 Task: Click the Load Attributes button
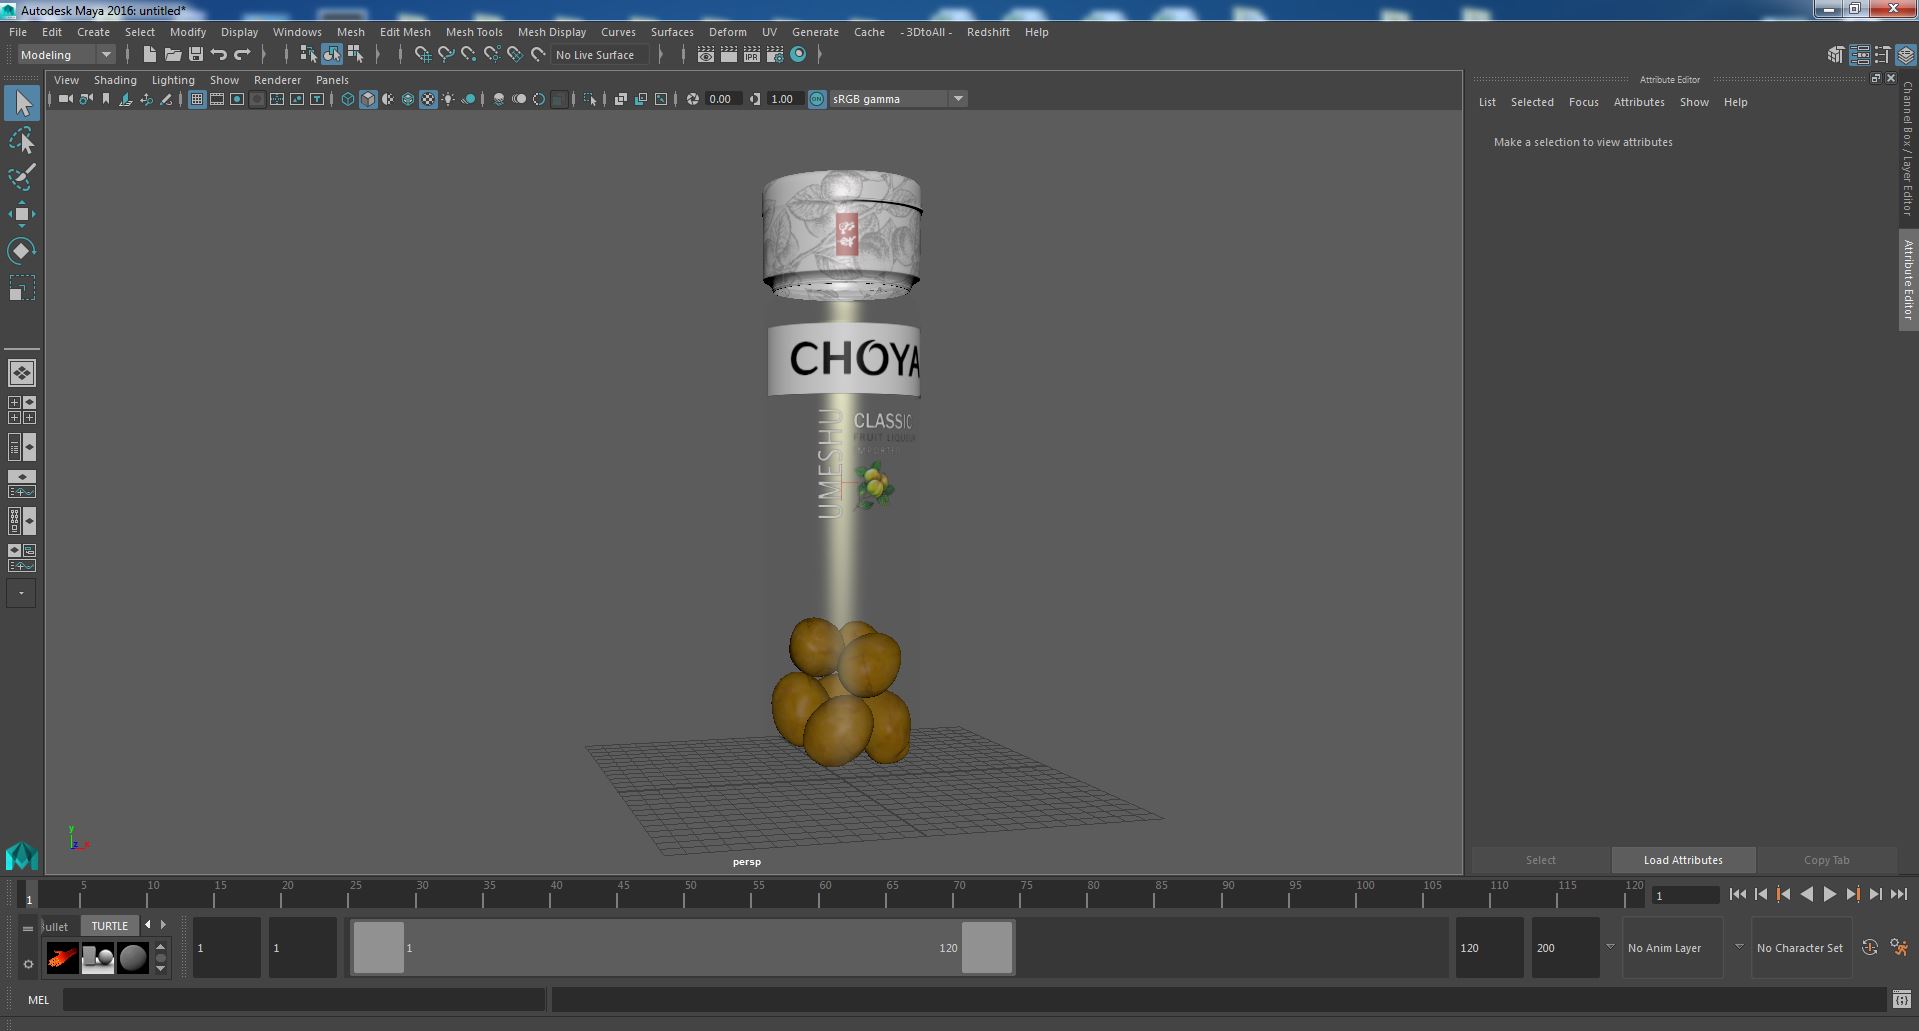tap(1683, 860)
